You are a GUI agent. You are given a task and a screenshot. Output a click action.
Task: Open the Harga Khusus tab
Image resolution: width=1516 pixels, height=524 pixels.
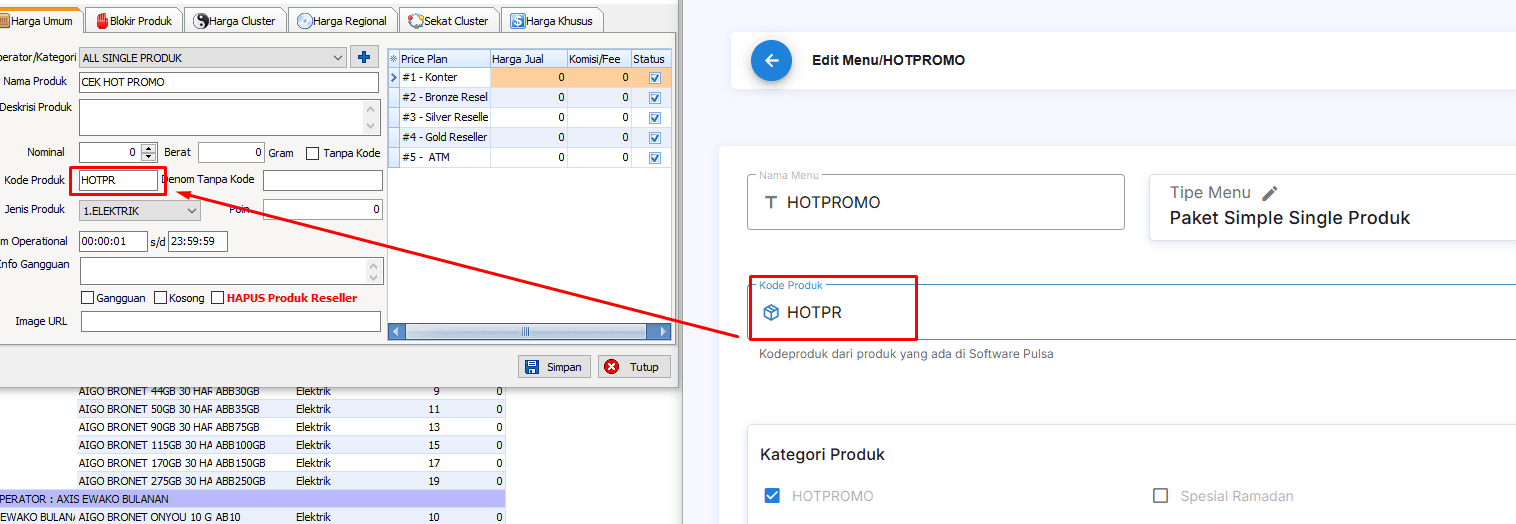pyautogui.click(x=551, y=21)
